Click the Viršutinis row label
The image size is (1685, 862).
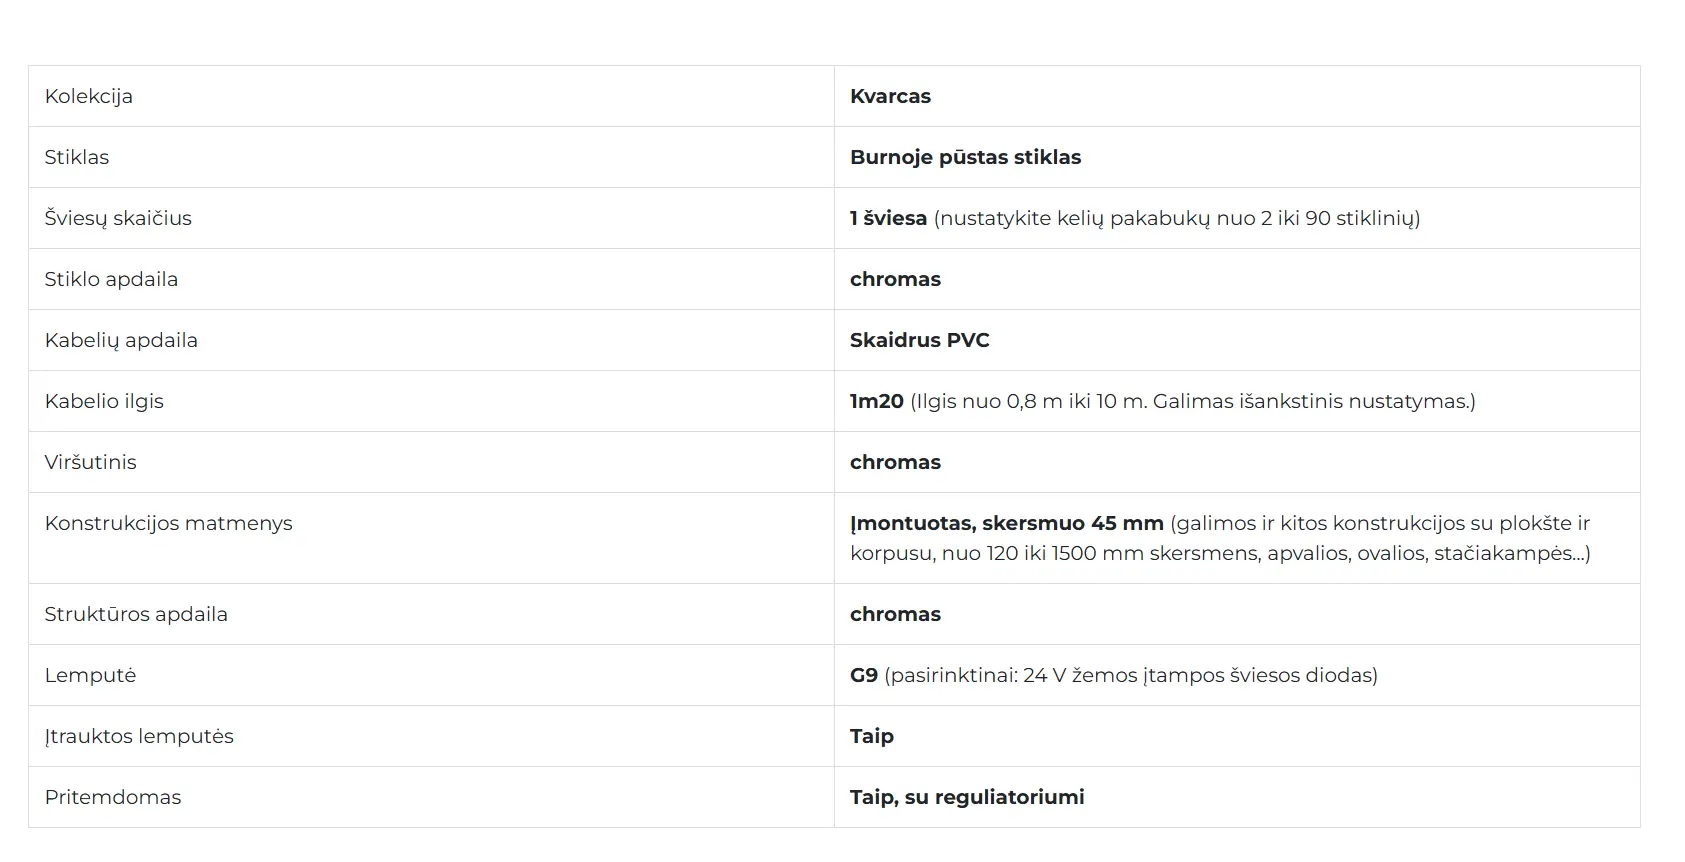point(90,463)
